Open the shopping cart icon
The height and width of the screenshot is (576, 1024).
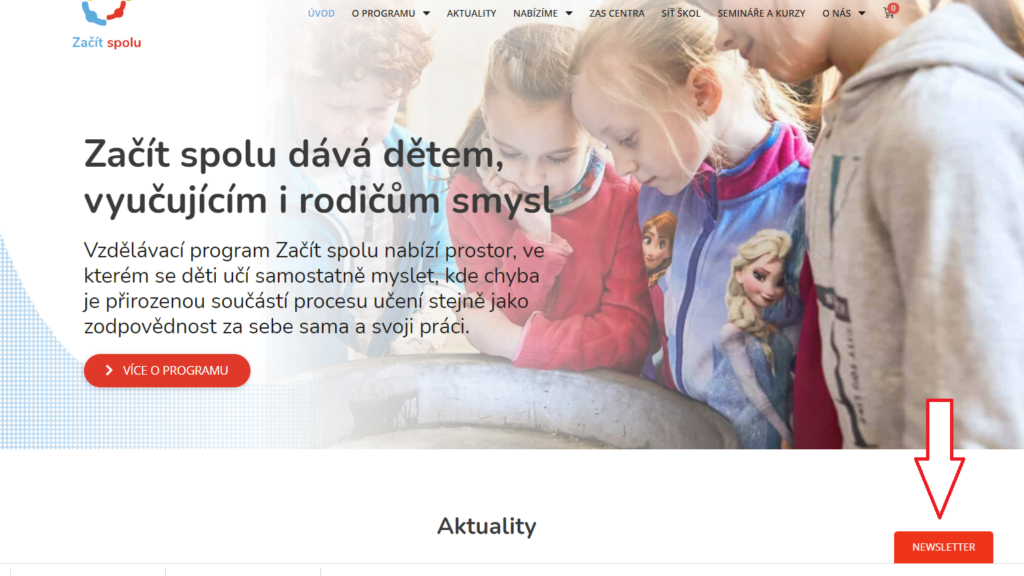click(x=888, y=13)
